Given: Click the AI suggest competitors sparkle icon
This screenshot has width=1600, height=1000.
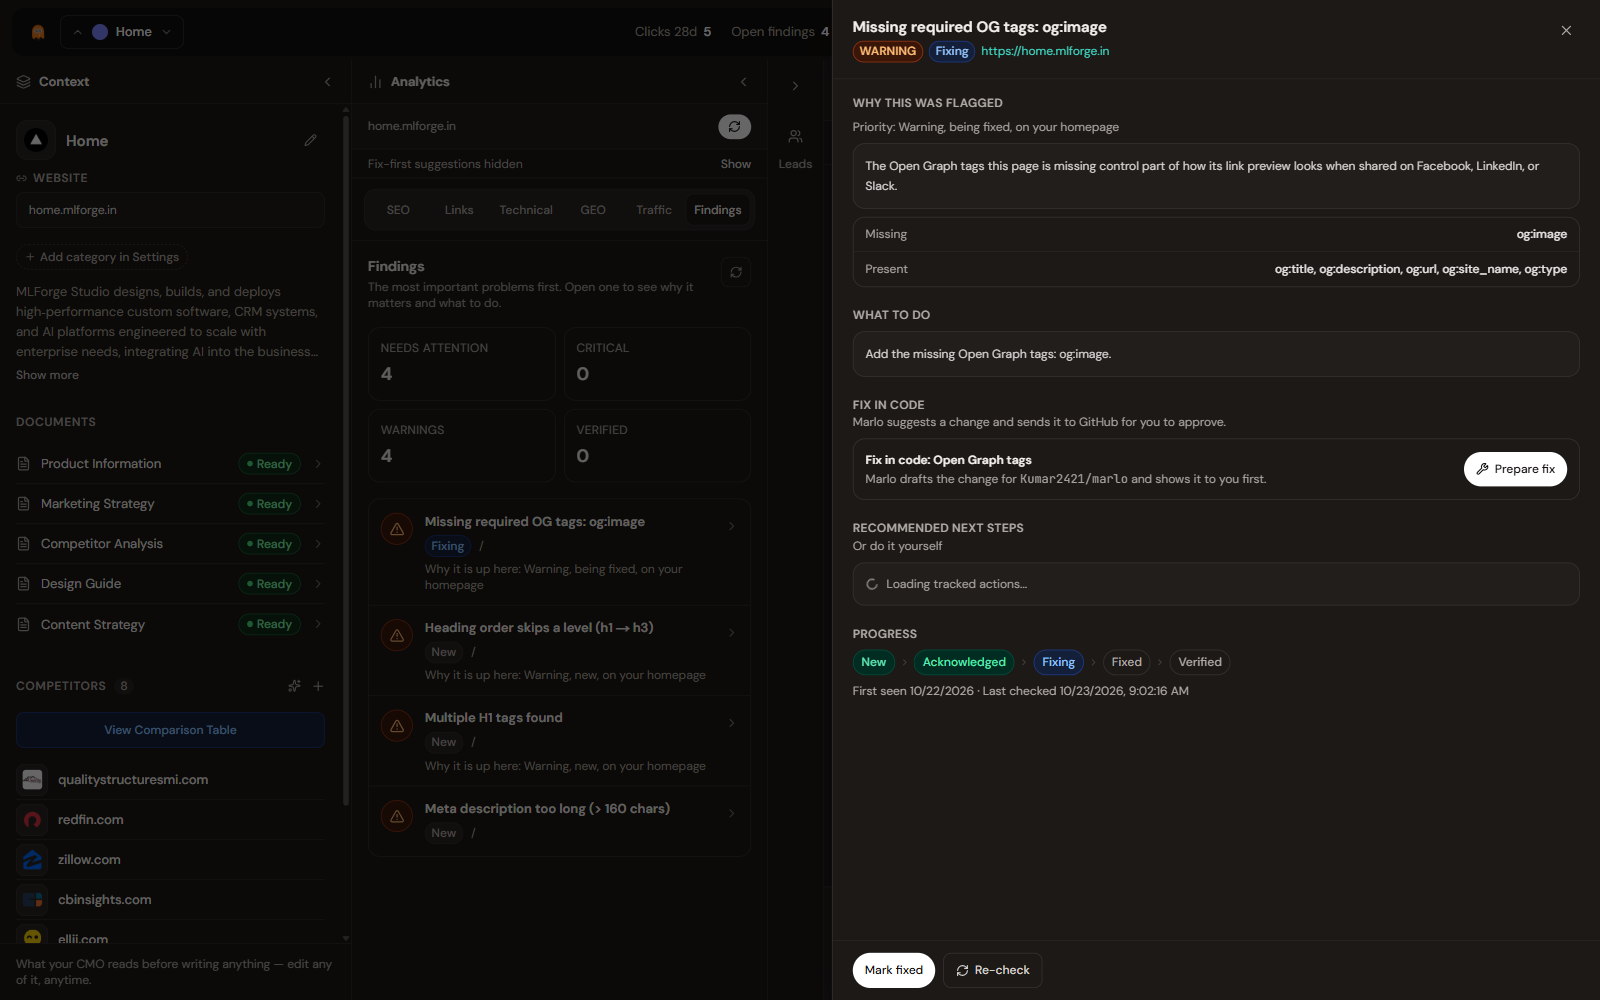Looking at the screenshot, I should point(294,686).
